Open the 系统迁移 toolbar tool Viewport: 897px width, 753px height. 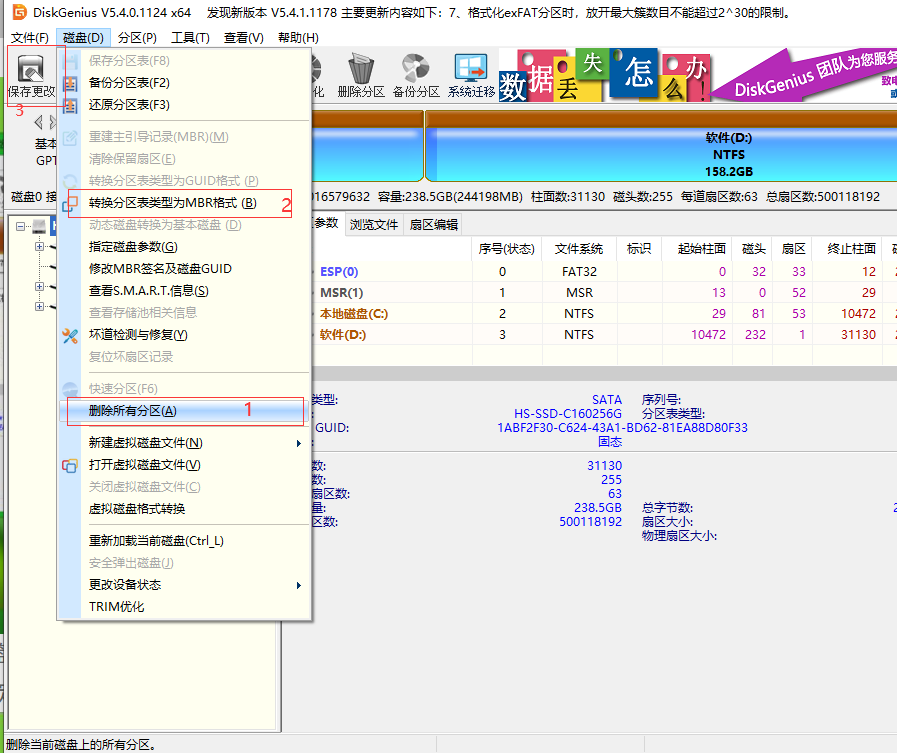471,73
